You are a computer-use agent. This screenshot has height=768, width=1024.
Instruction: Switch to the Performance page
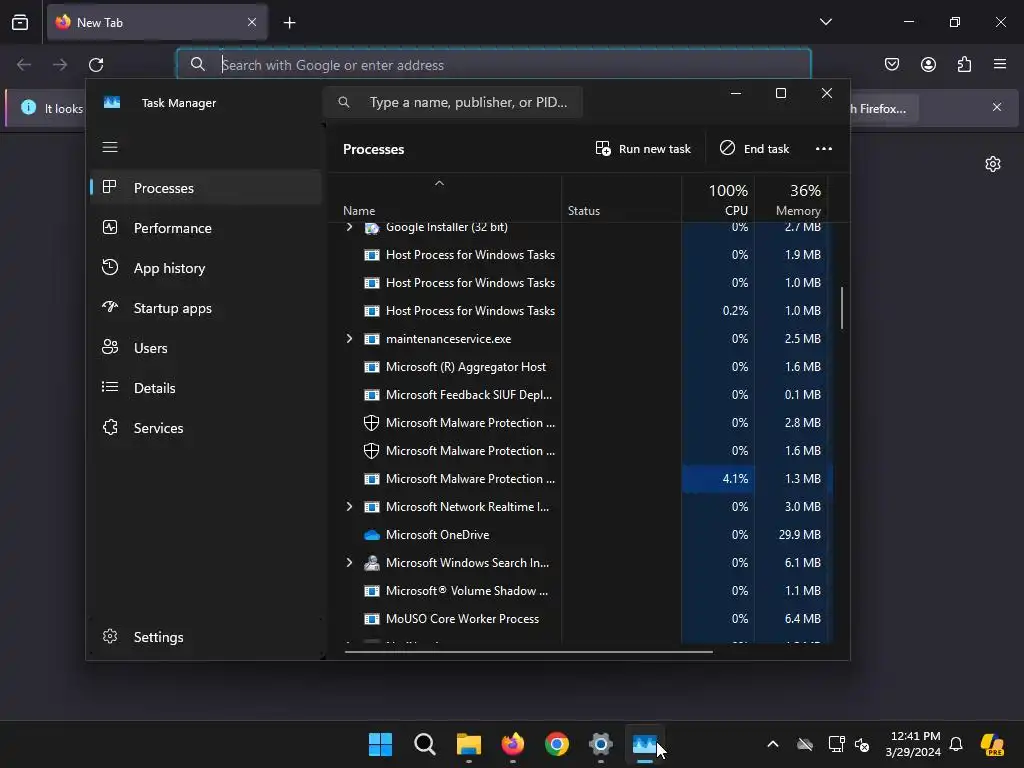206,228
